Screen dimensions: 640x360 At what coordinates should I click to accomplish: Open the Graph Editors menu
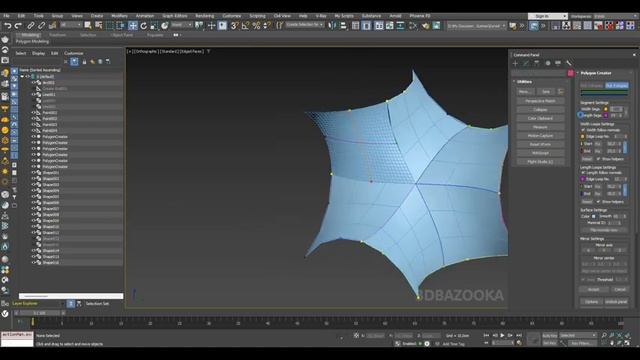[175, 16]
